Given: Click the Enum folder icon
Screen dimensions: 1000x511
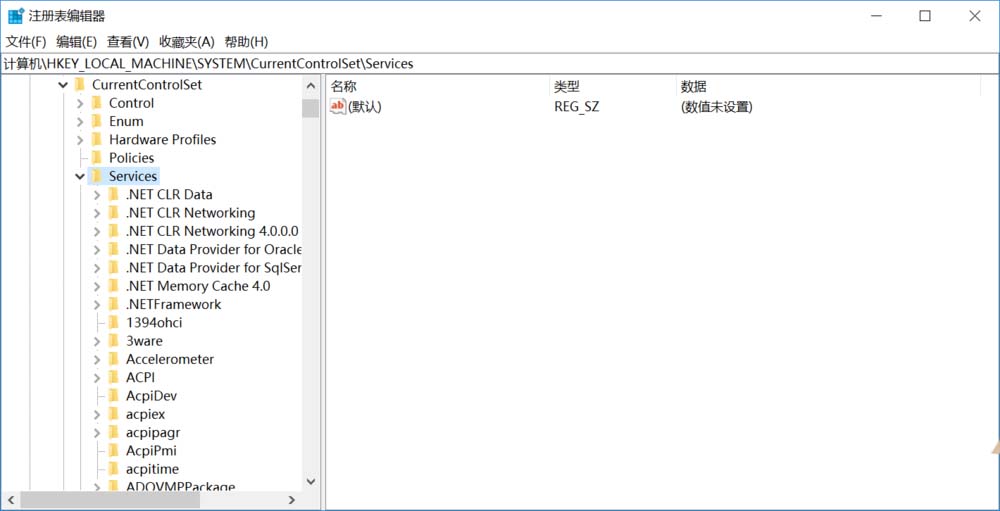Looking at the screenshot, I should tap(96, 121).
